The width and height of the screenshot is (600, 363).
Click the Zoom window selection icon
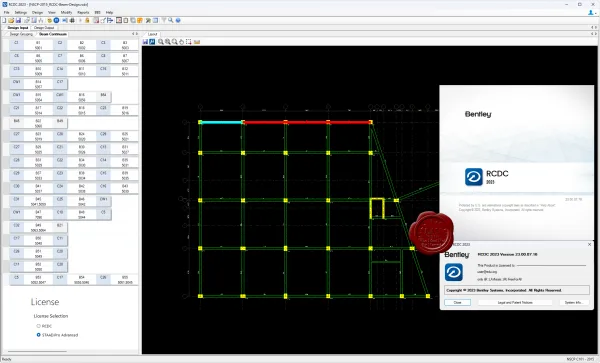[x=189, y=42]
